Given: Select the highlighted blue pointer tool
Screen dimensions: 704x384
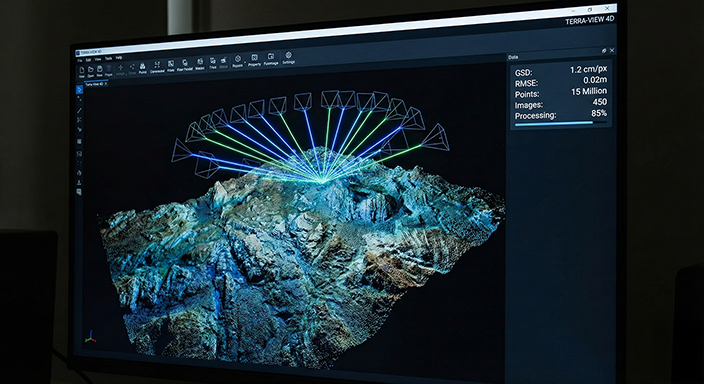Looking at the screenshot, I should pyautogui.click(x=79, y=90).
